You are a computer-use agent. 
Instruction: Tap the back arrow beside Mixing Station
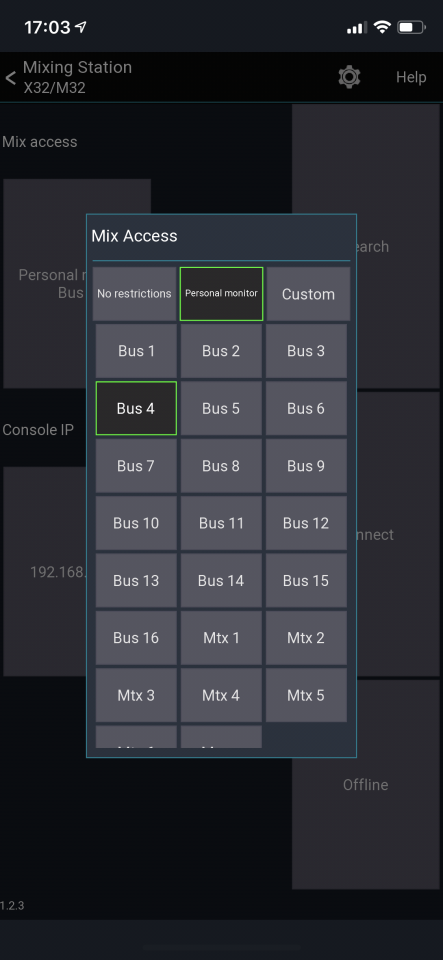click(x=10, y=78)
